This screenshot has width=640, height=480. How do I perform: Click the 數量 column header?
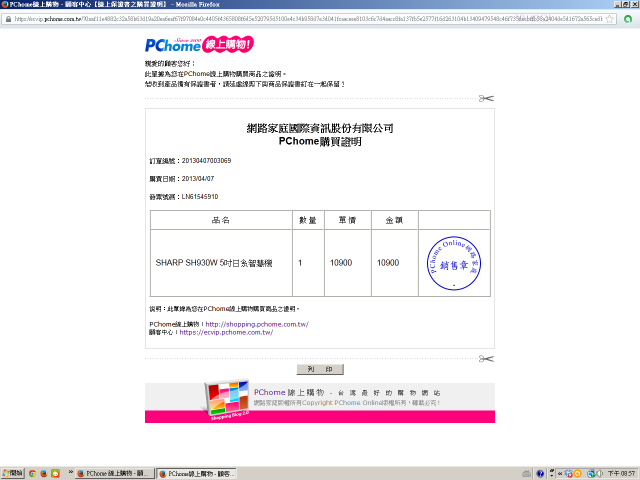308,220
